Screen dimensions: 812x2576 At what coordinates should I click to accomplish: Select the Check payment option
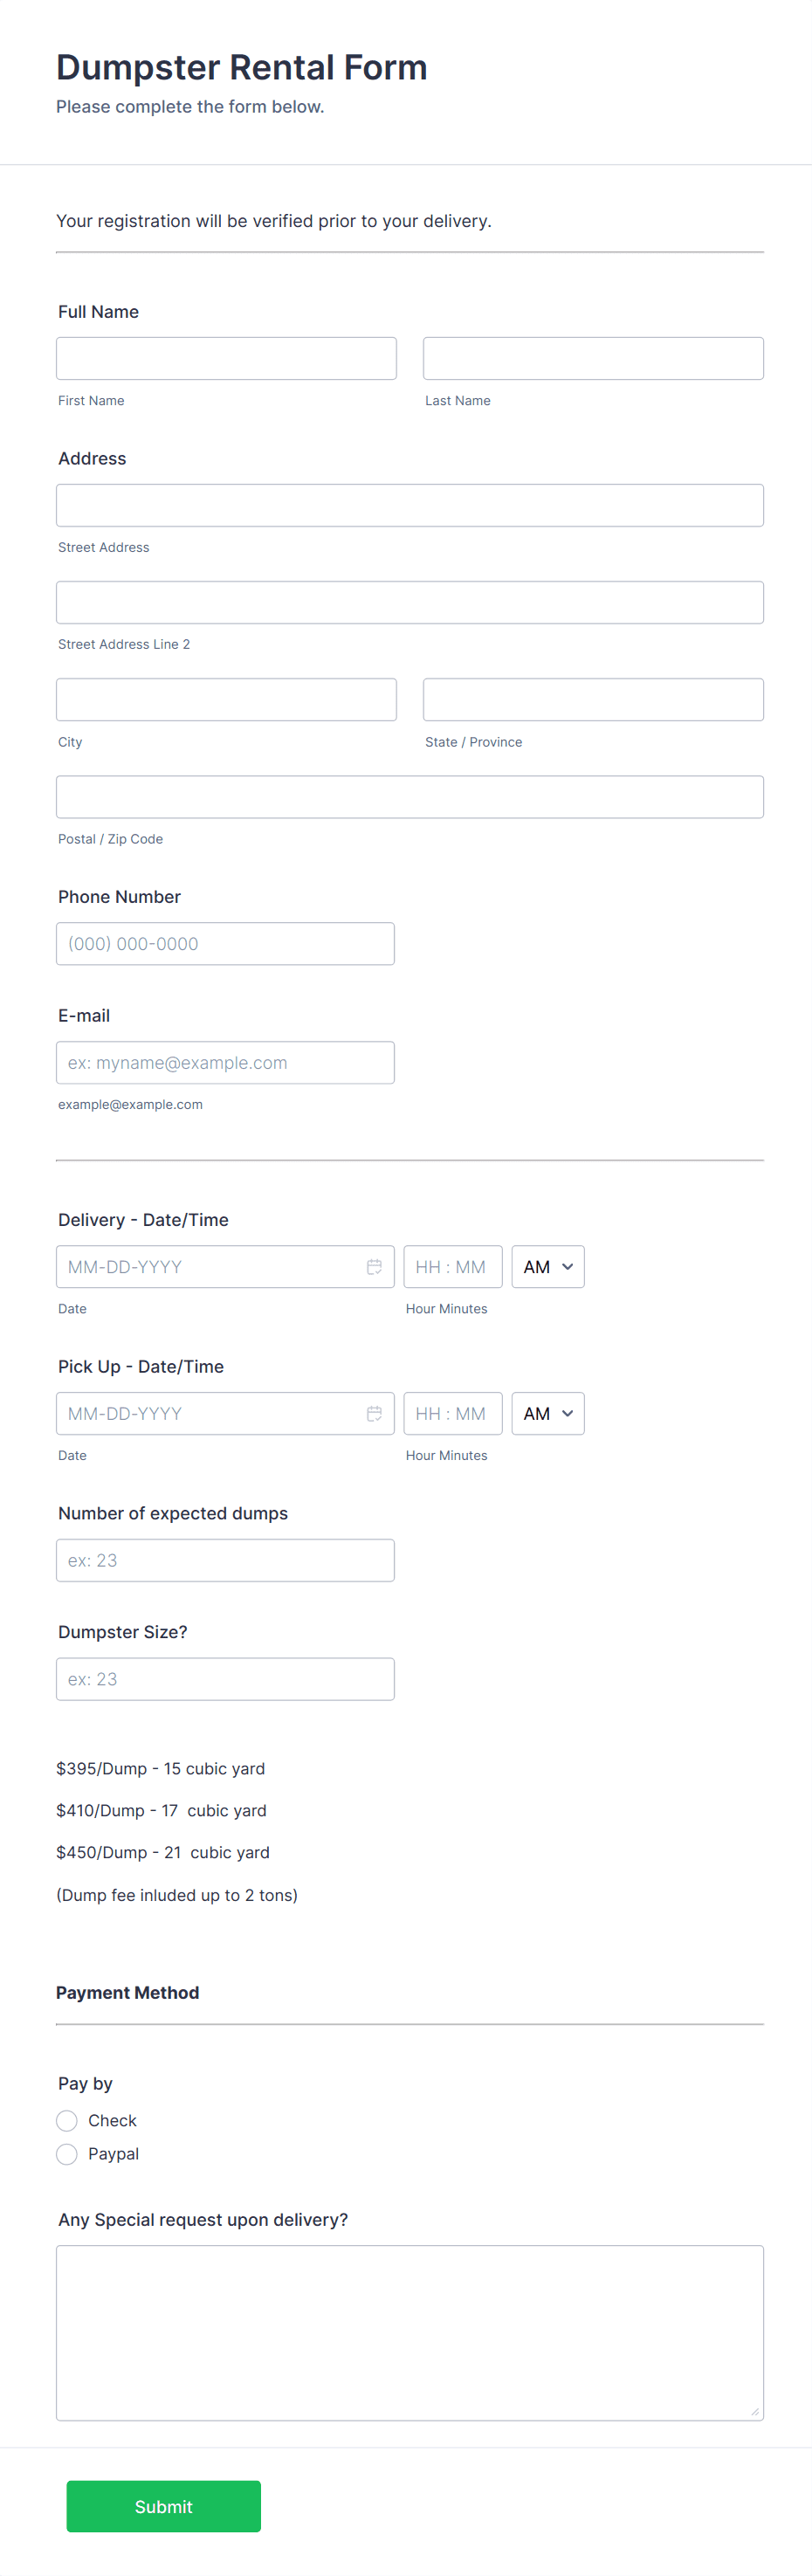(67, 2121)
